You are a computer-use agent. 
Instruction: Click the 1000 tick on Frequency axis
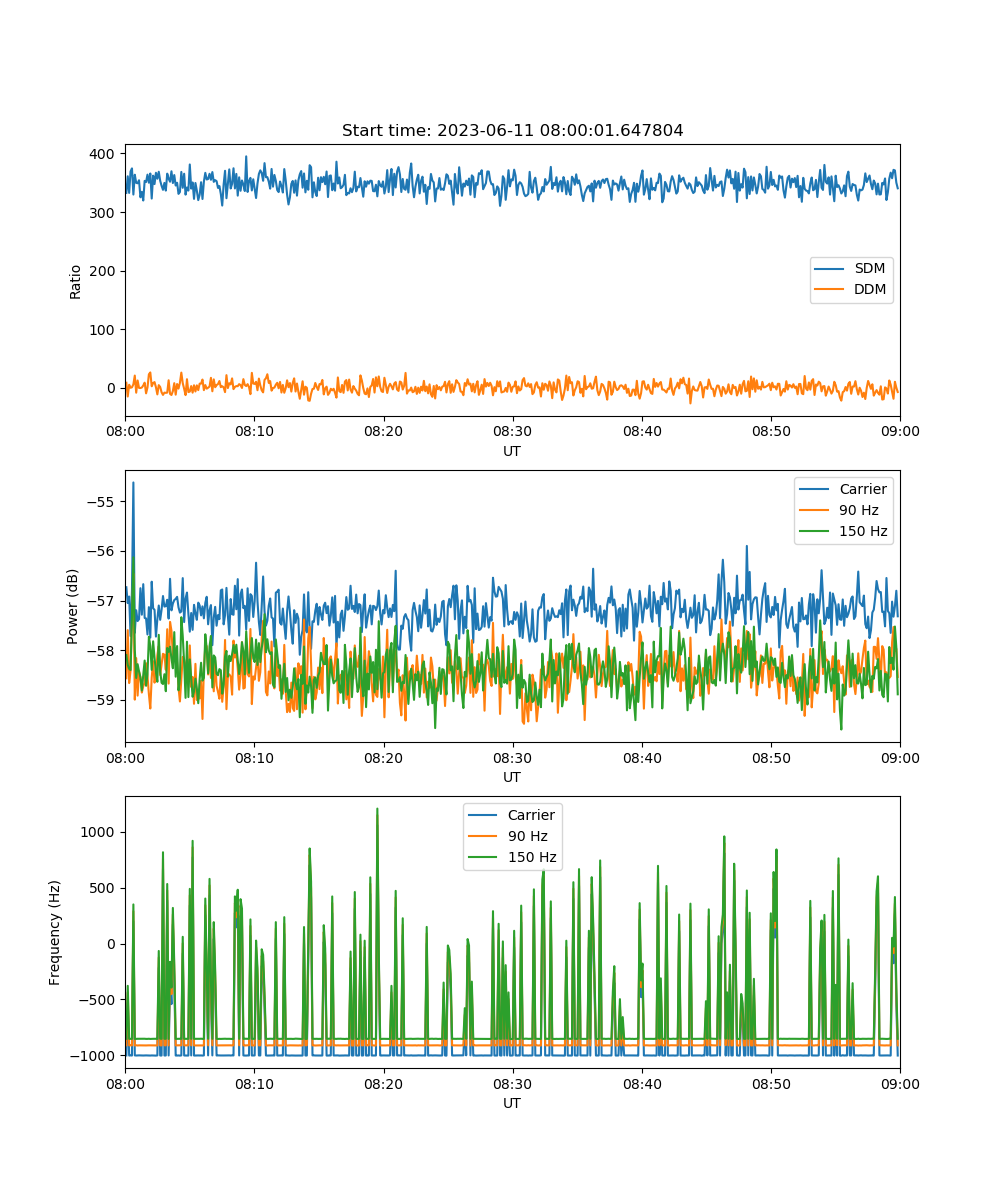pos(100,832)
